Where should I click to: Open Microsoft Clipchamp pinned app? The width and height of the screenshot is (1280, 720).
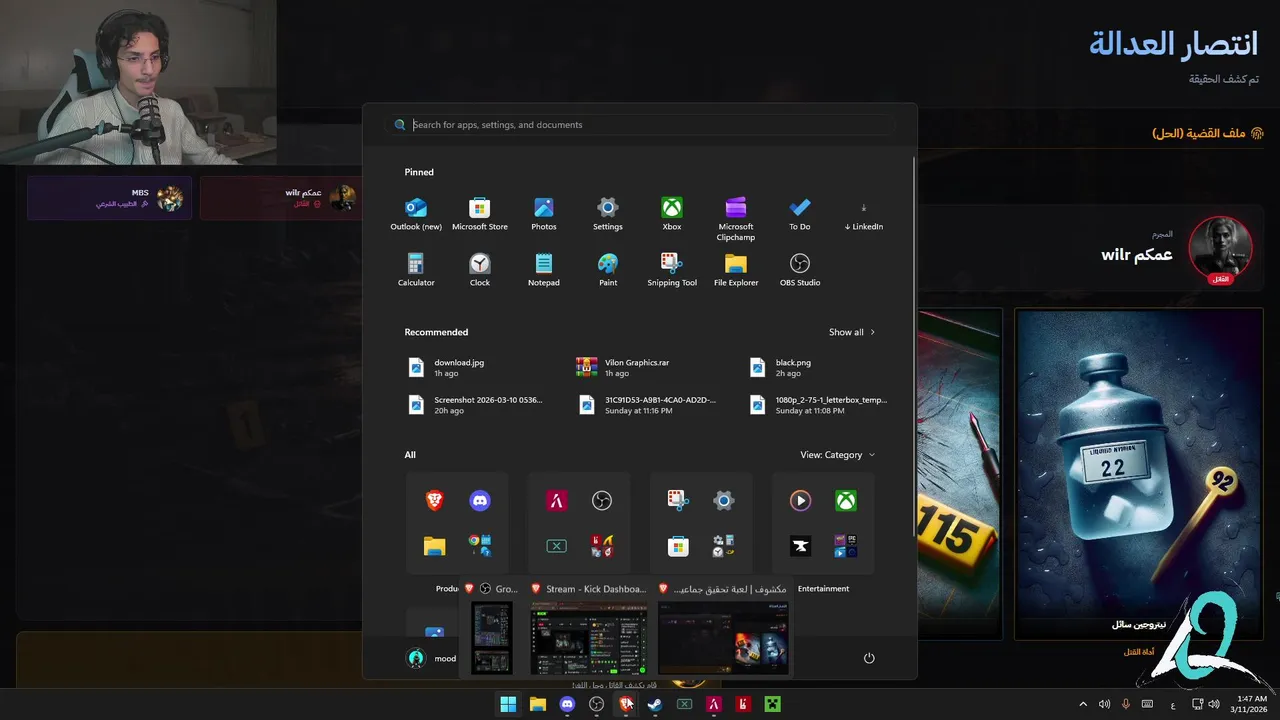(x=736, y=218)
